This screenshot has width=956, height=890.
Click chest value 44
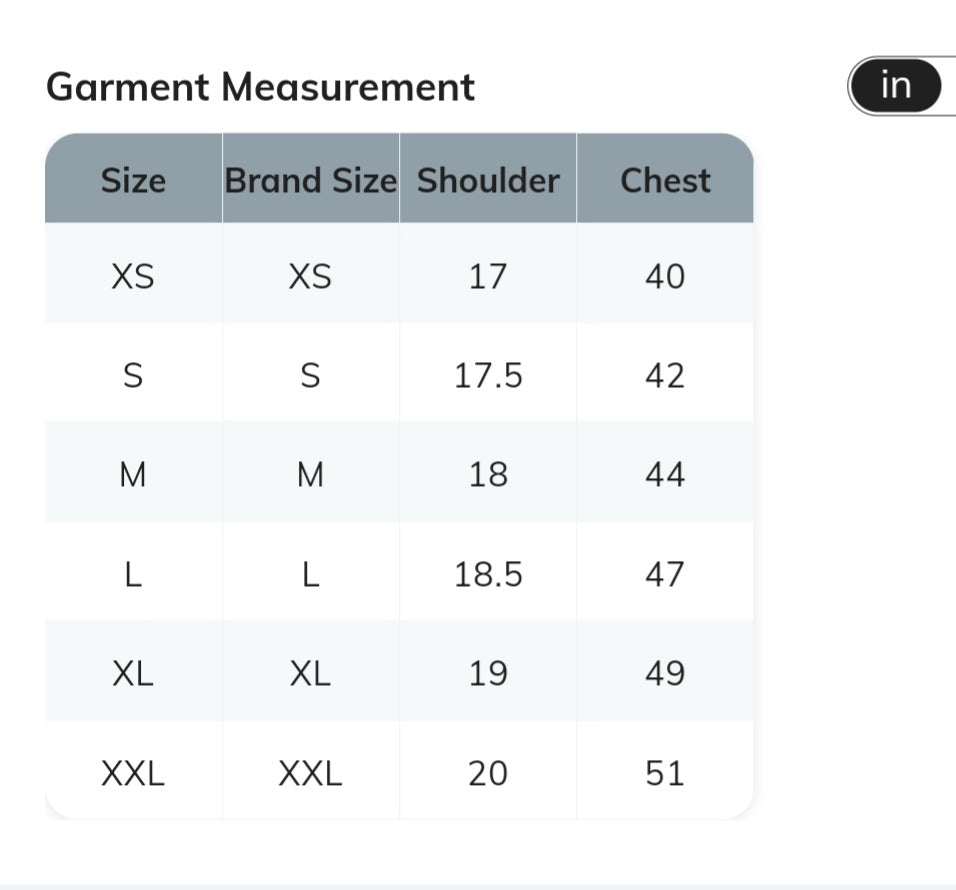pos(665,472)
